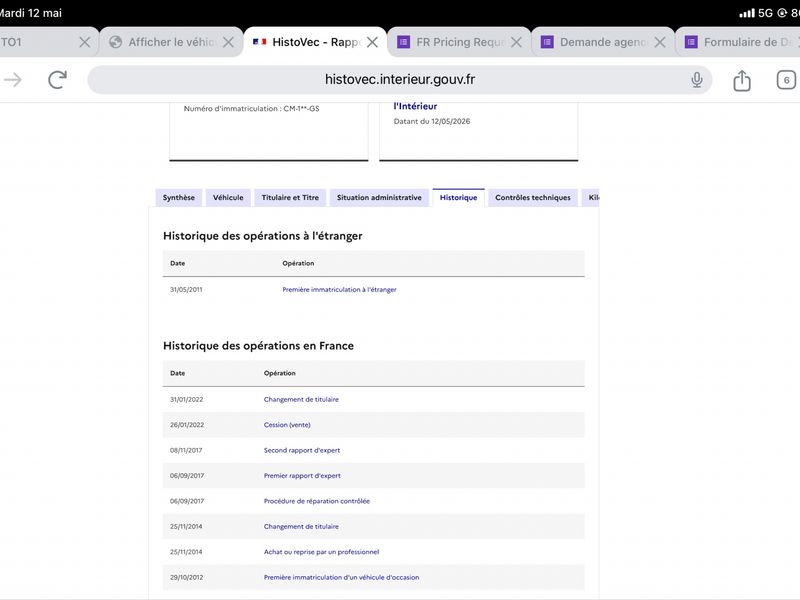This screenshot has height=600, width=800.
Task: Click Premier rapport d'expert entry
Action: pos(302,476)
